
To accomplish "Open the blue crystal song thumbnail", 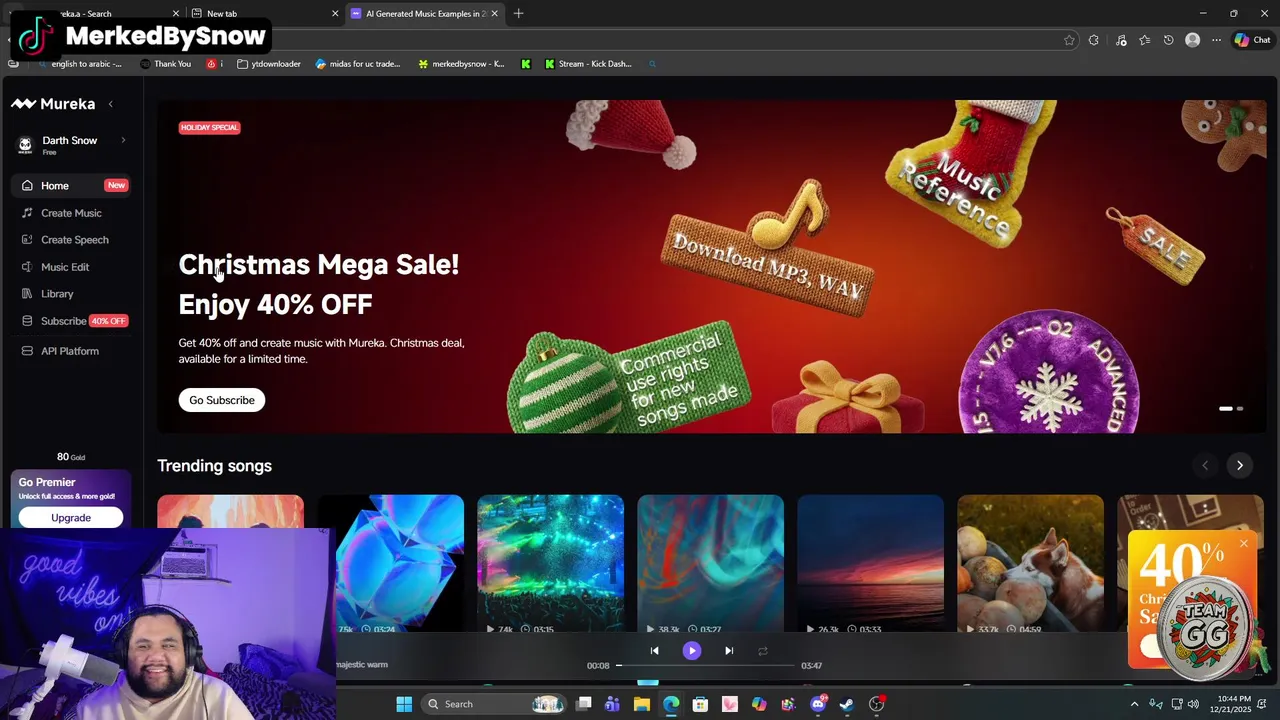I will pos(391,565).
